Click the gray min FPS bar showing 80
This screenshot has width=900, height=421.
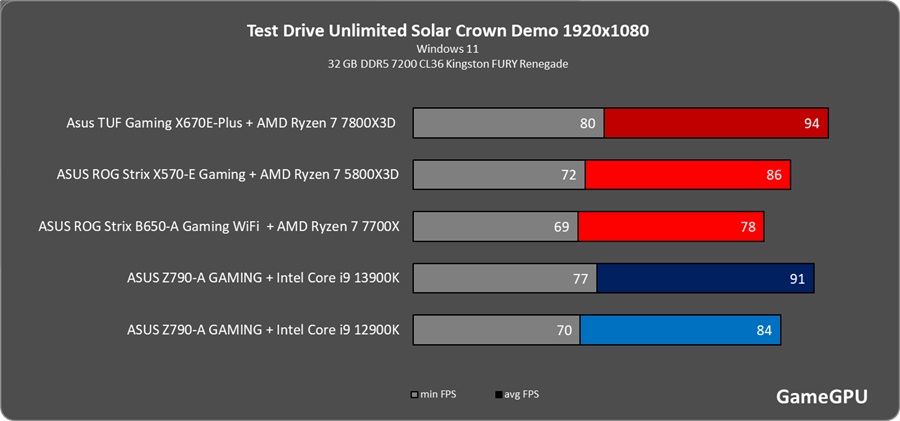(x=509, y=123)
